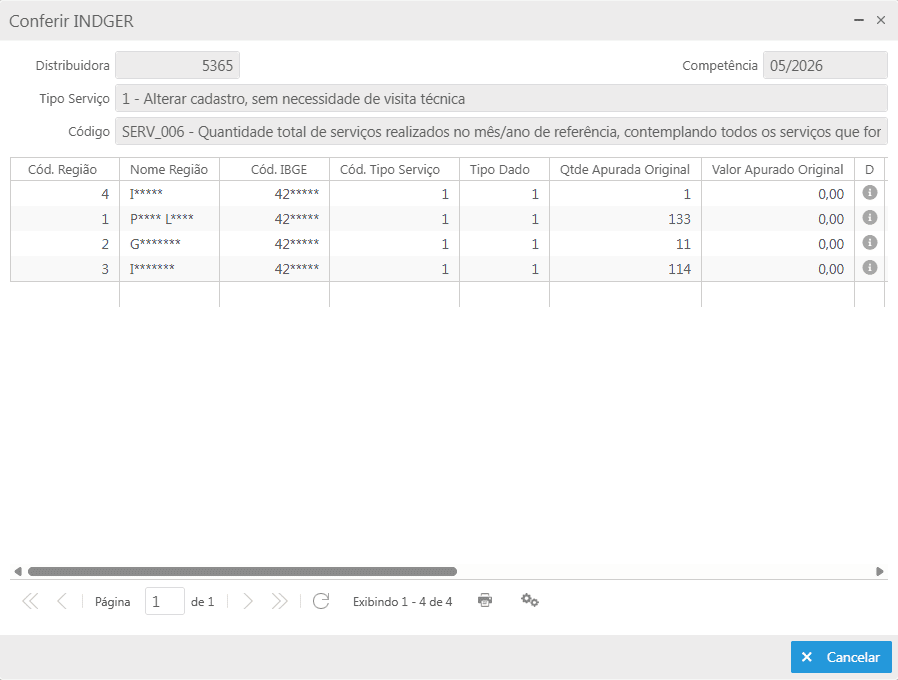Click the Nome Região column header
898x680 pixels.
[169, 170]
